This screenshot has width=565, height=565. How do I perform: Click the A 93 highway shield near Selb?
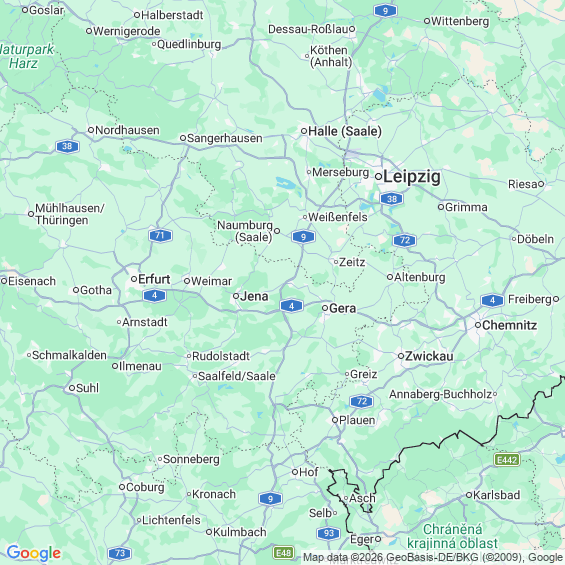point(329,533)
